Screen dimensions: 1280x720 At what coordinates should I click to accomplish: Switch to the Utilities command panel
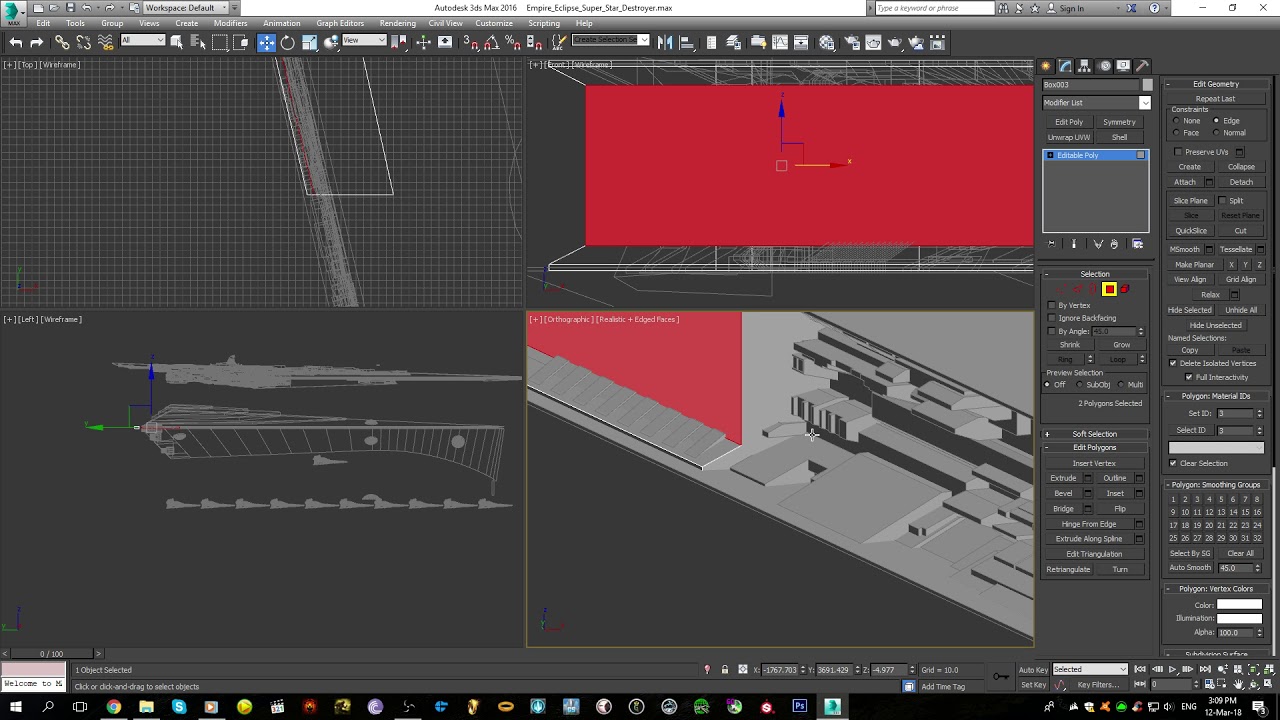point(1143,66)
